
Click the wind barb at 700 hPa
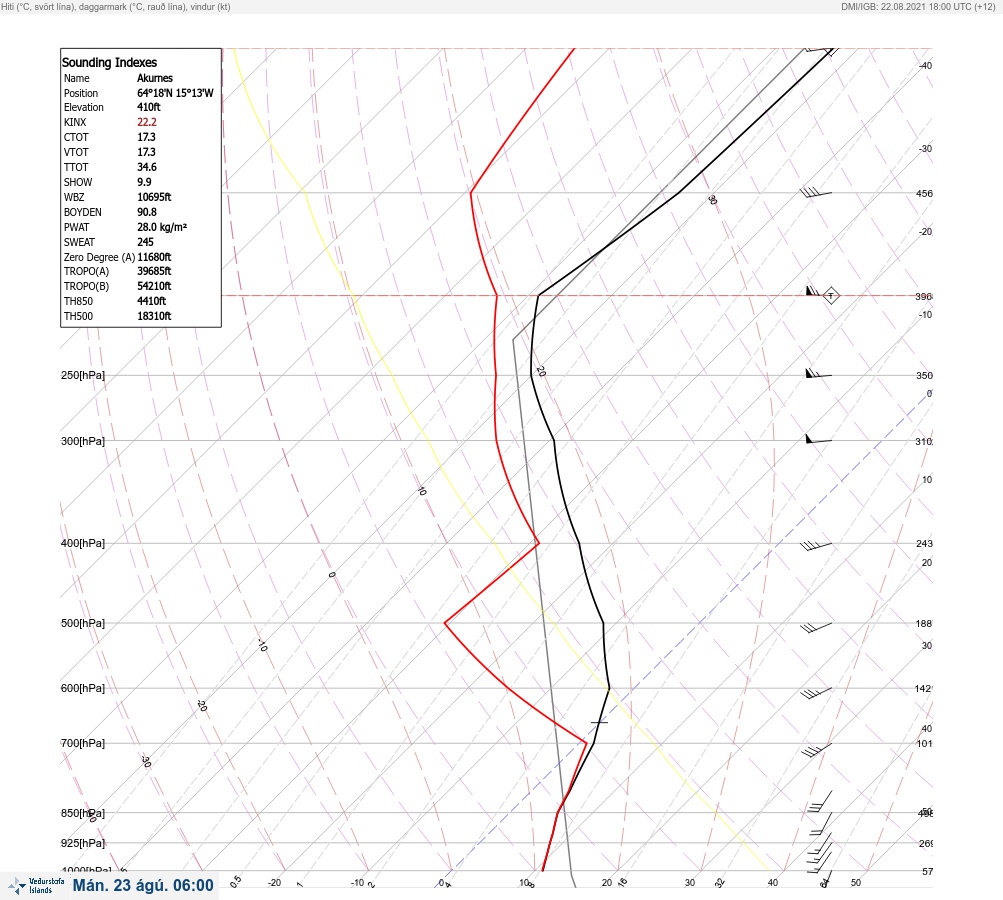pyautogui.click(x=817, y=750)
